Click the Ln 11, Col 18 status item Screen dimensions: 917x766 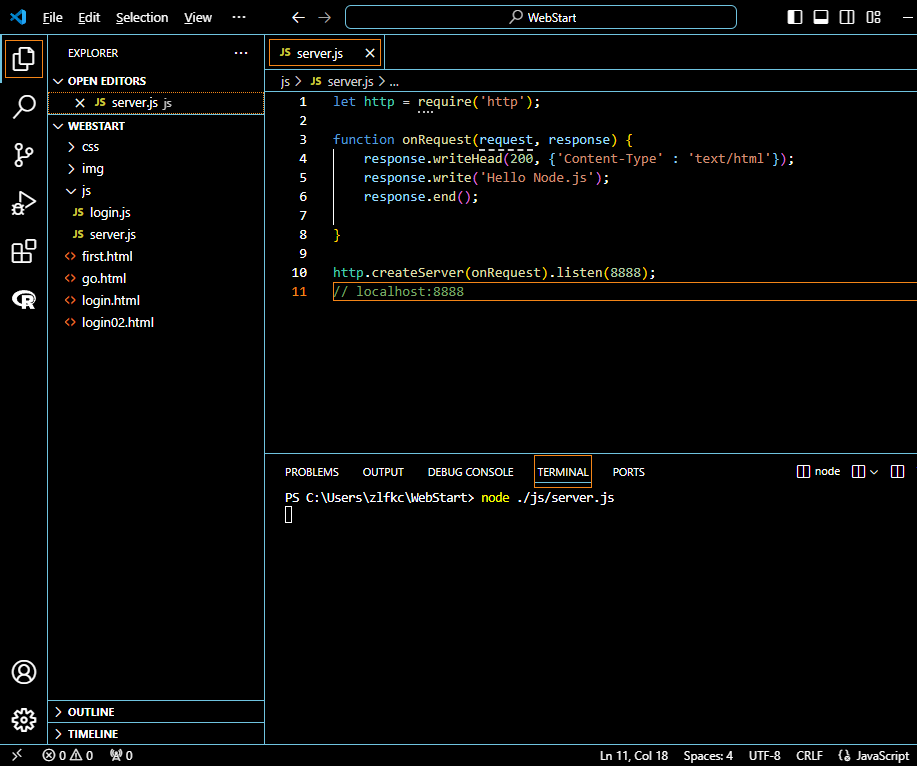[x=634, y=755]
